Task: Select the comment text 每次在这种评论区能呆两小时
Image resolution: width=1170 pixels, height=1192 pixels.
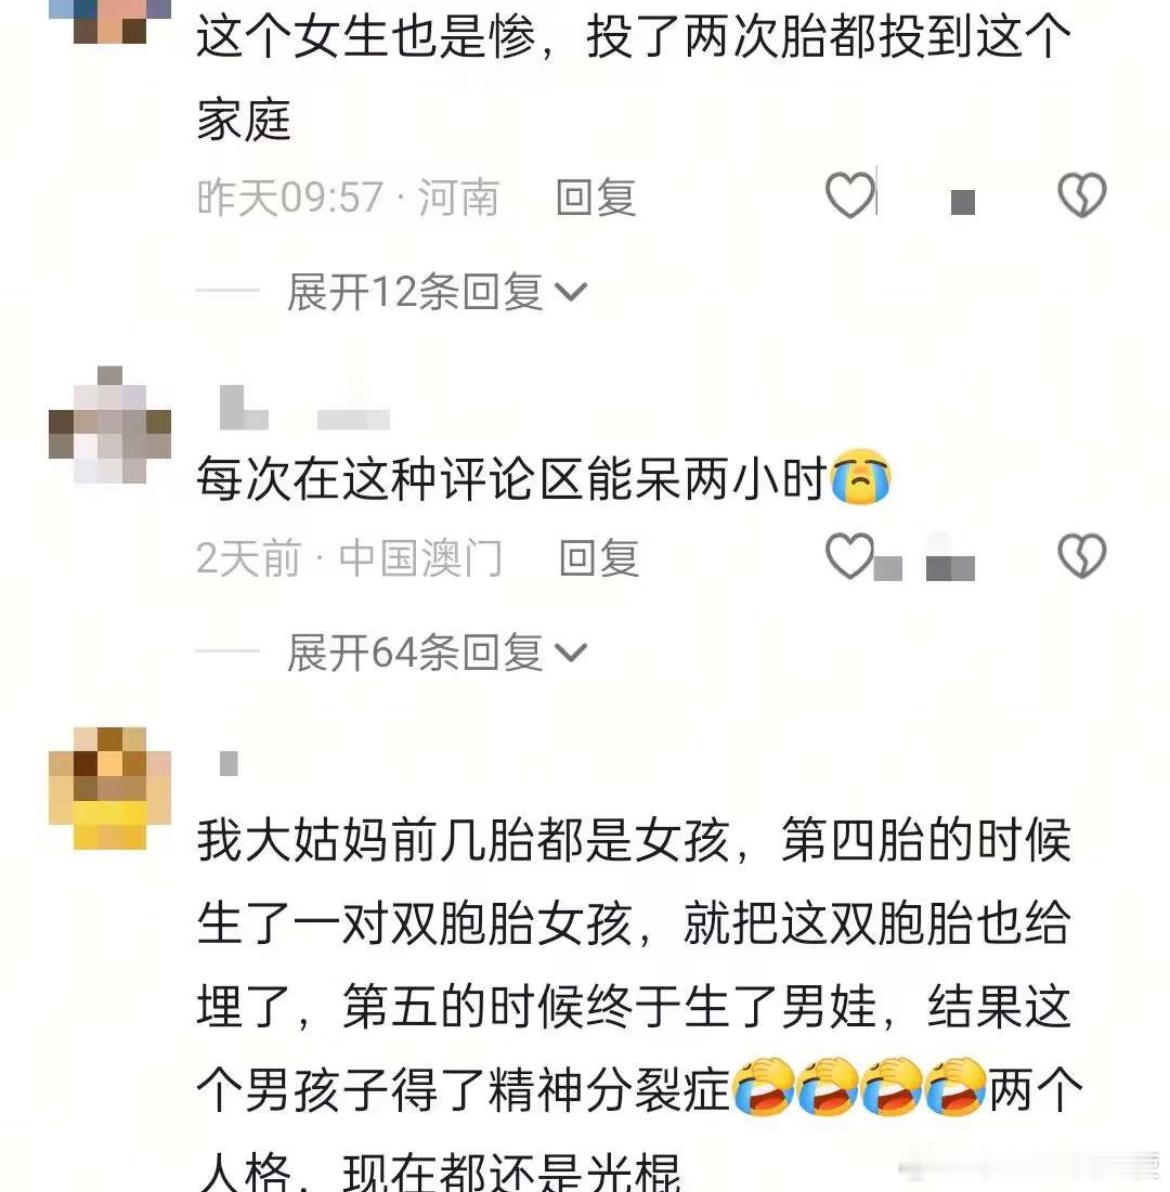Action: coord(511,479)
